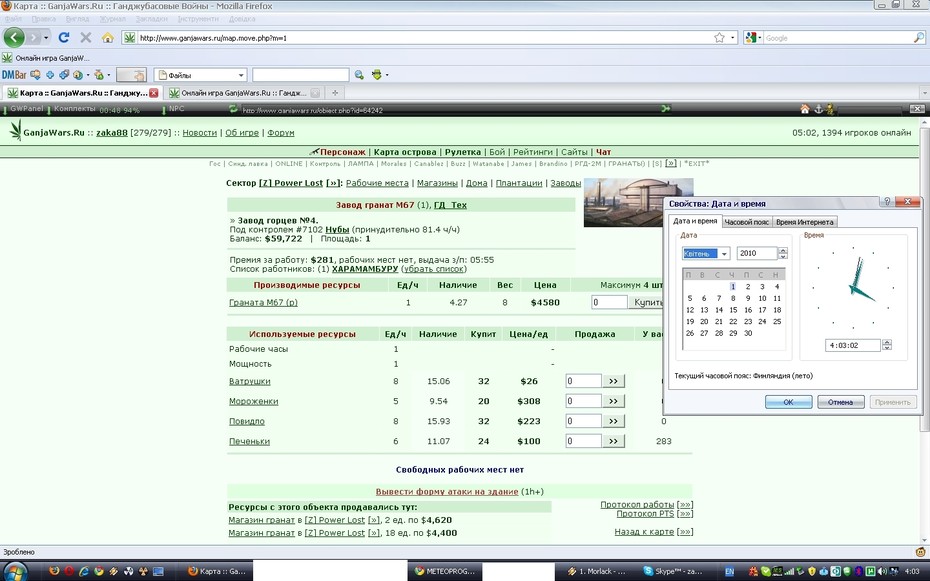
Task: Stop page loading with the X icon
Action: click(85, 37)
